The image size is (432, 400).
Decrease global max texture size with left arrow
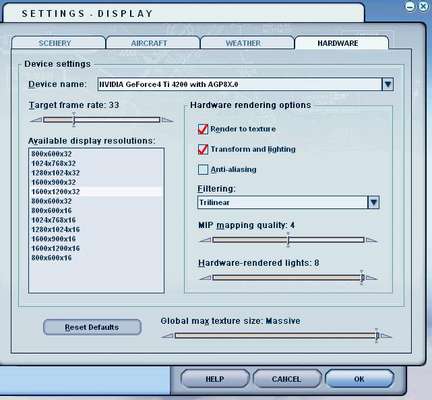(167, 336)
